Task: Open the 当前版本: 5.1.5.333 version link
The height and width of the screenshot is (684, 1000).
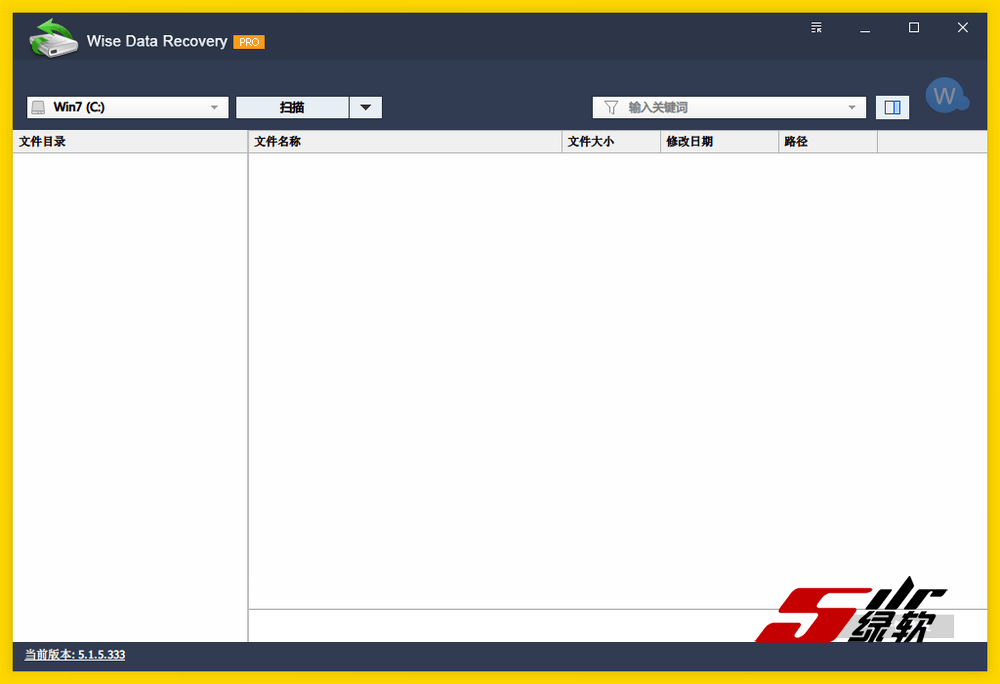Action: [x=75, y=655]
